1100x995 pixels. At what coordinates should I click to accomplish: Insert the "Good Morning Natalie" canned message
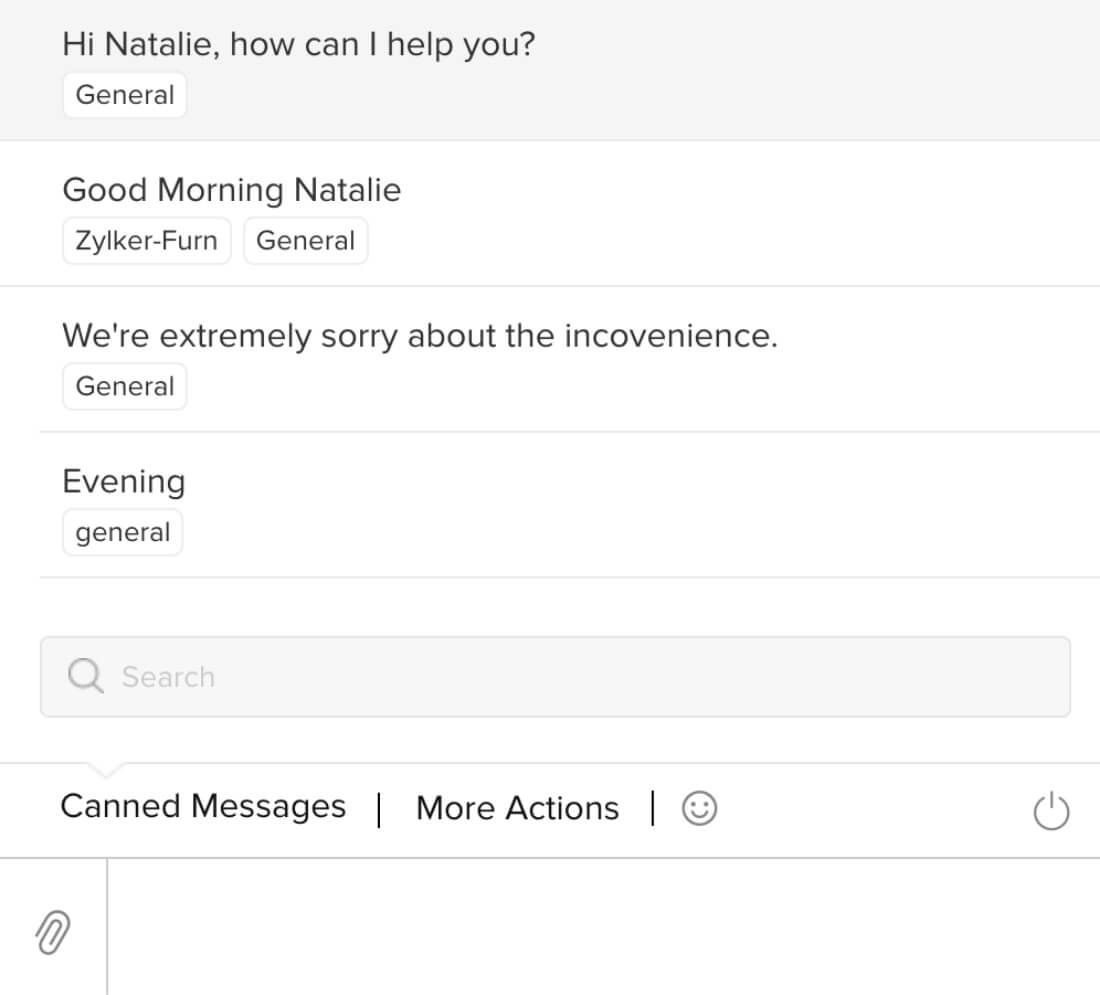pos(231,190)
